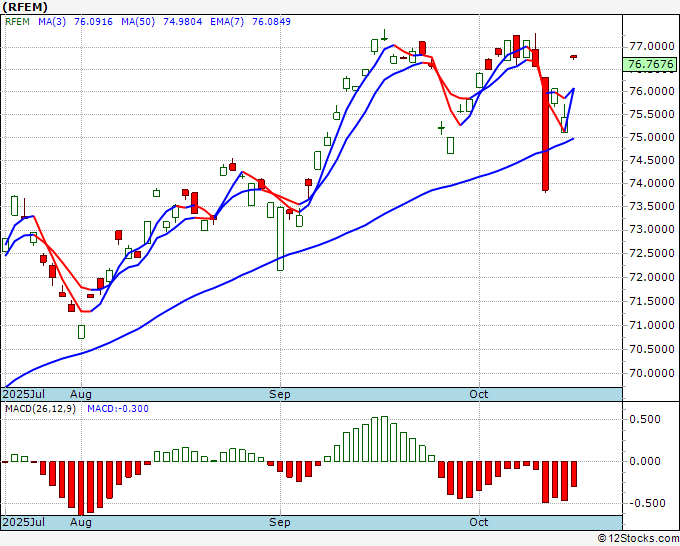Click the large red candle near 74.0000
This screenshot has height=546, width=680.
(x=545, y=134)
